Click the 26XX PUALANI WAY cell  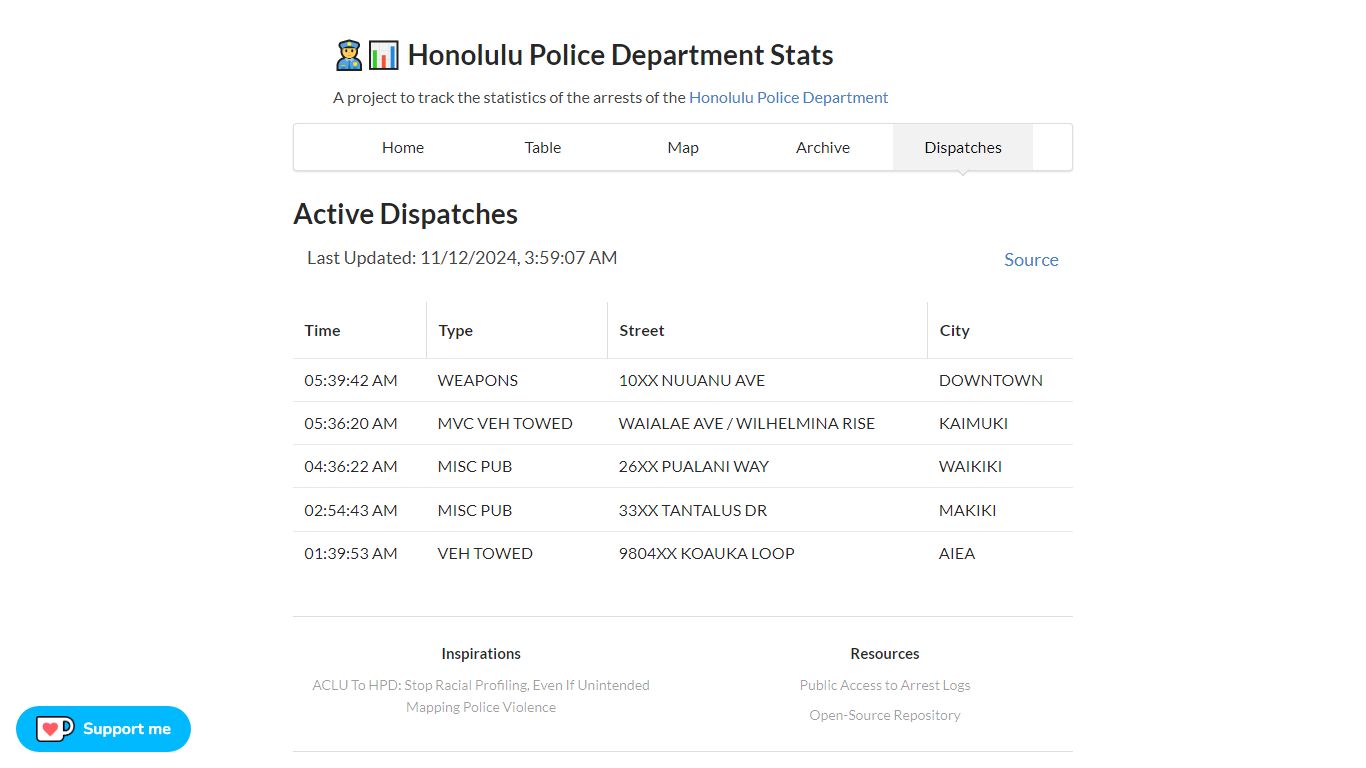(x=768, y=466)
